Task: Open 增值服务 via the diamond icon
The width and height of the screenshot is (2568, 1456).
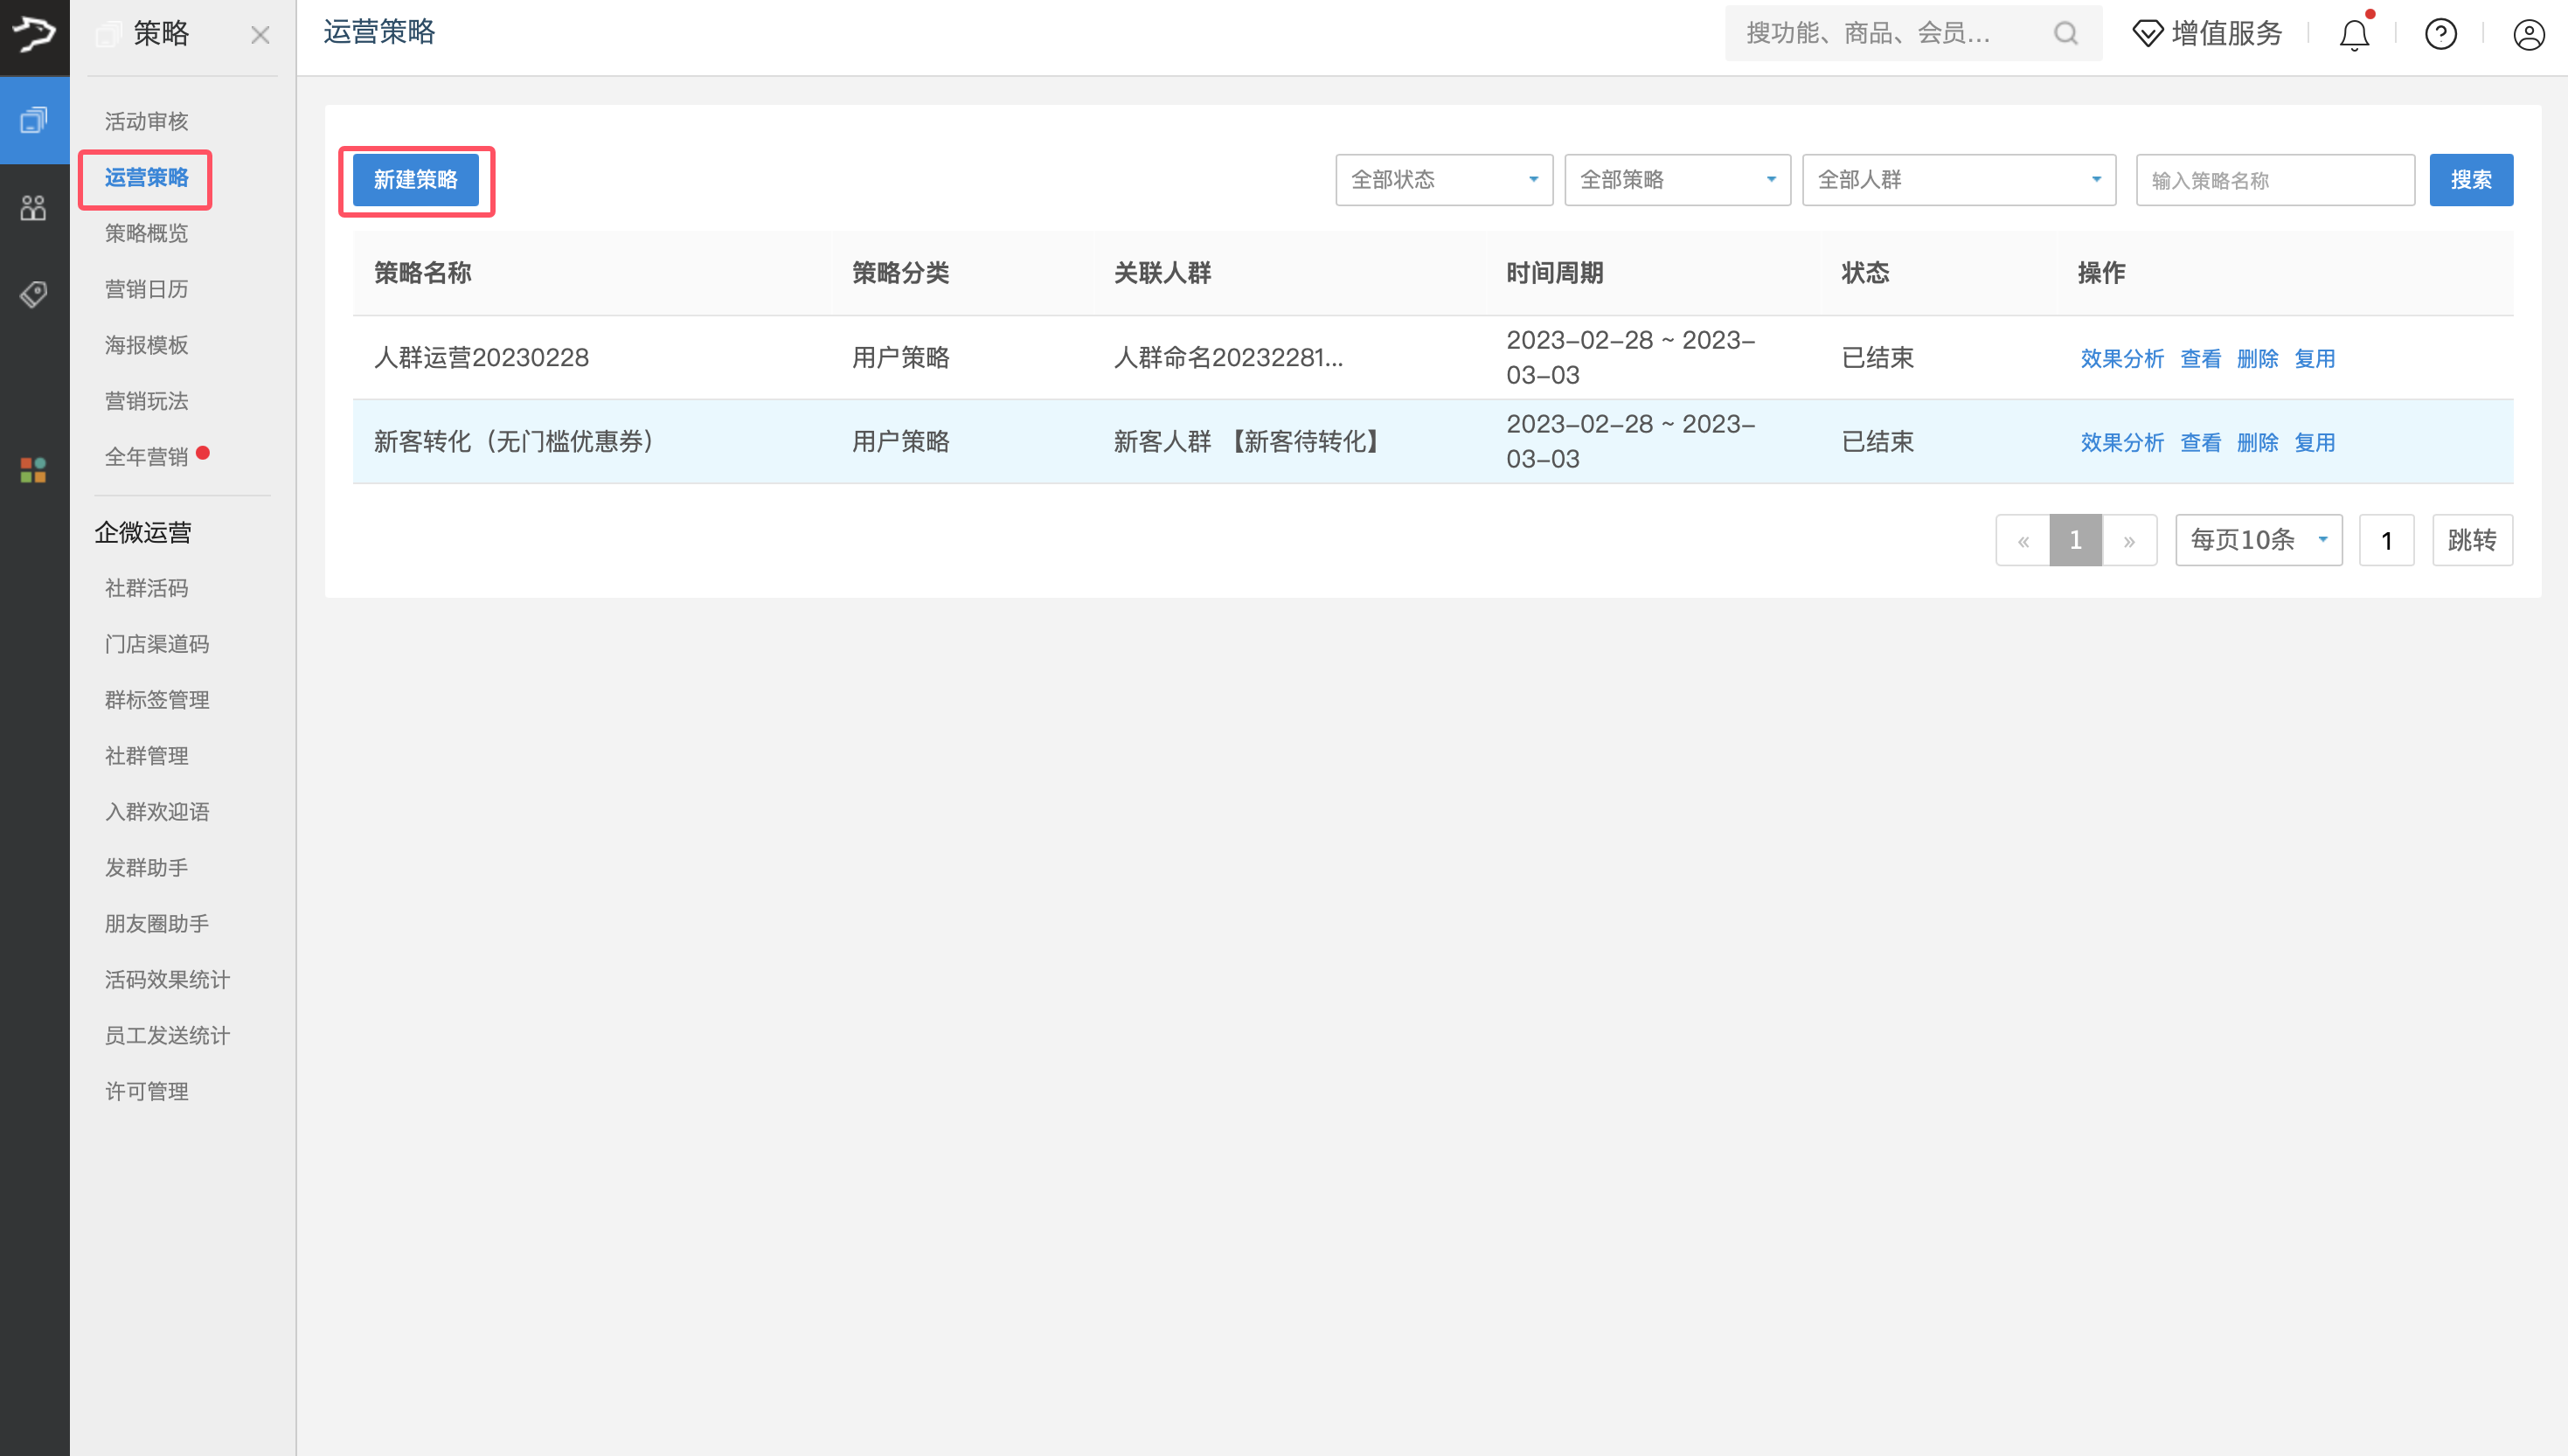Action: click(2148, 33)
